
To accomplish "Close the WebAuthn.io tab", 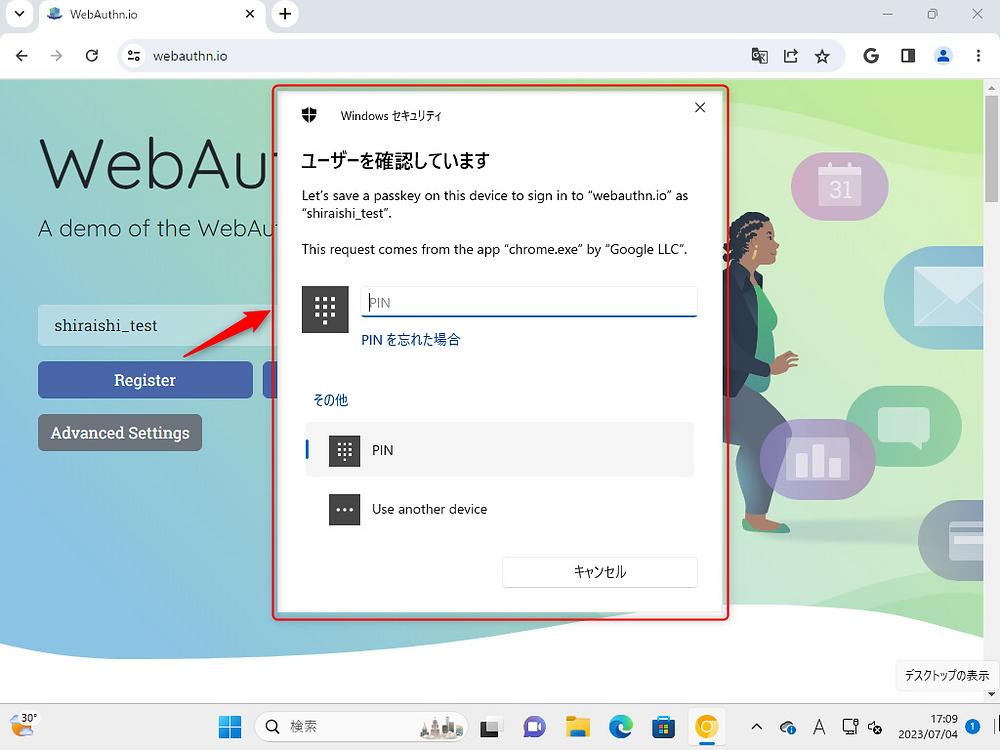I will point(250,14).
